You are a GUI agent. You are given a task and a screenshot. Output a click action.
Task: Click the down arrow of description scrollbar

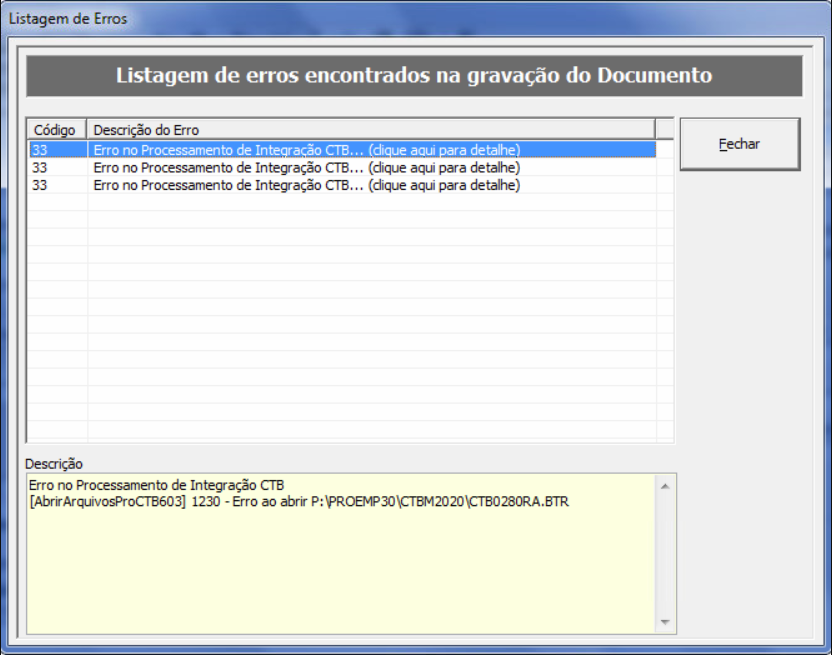pyautogui.click(x=665, y=622)
